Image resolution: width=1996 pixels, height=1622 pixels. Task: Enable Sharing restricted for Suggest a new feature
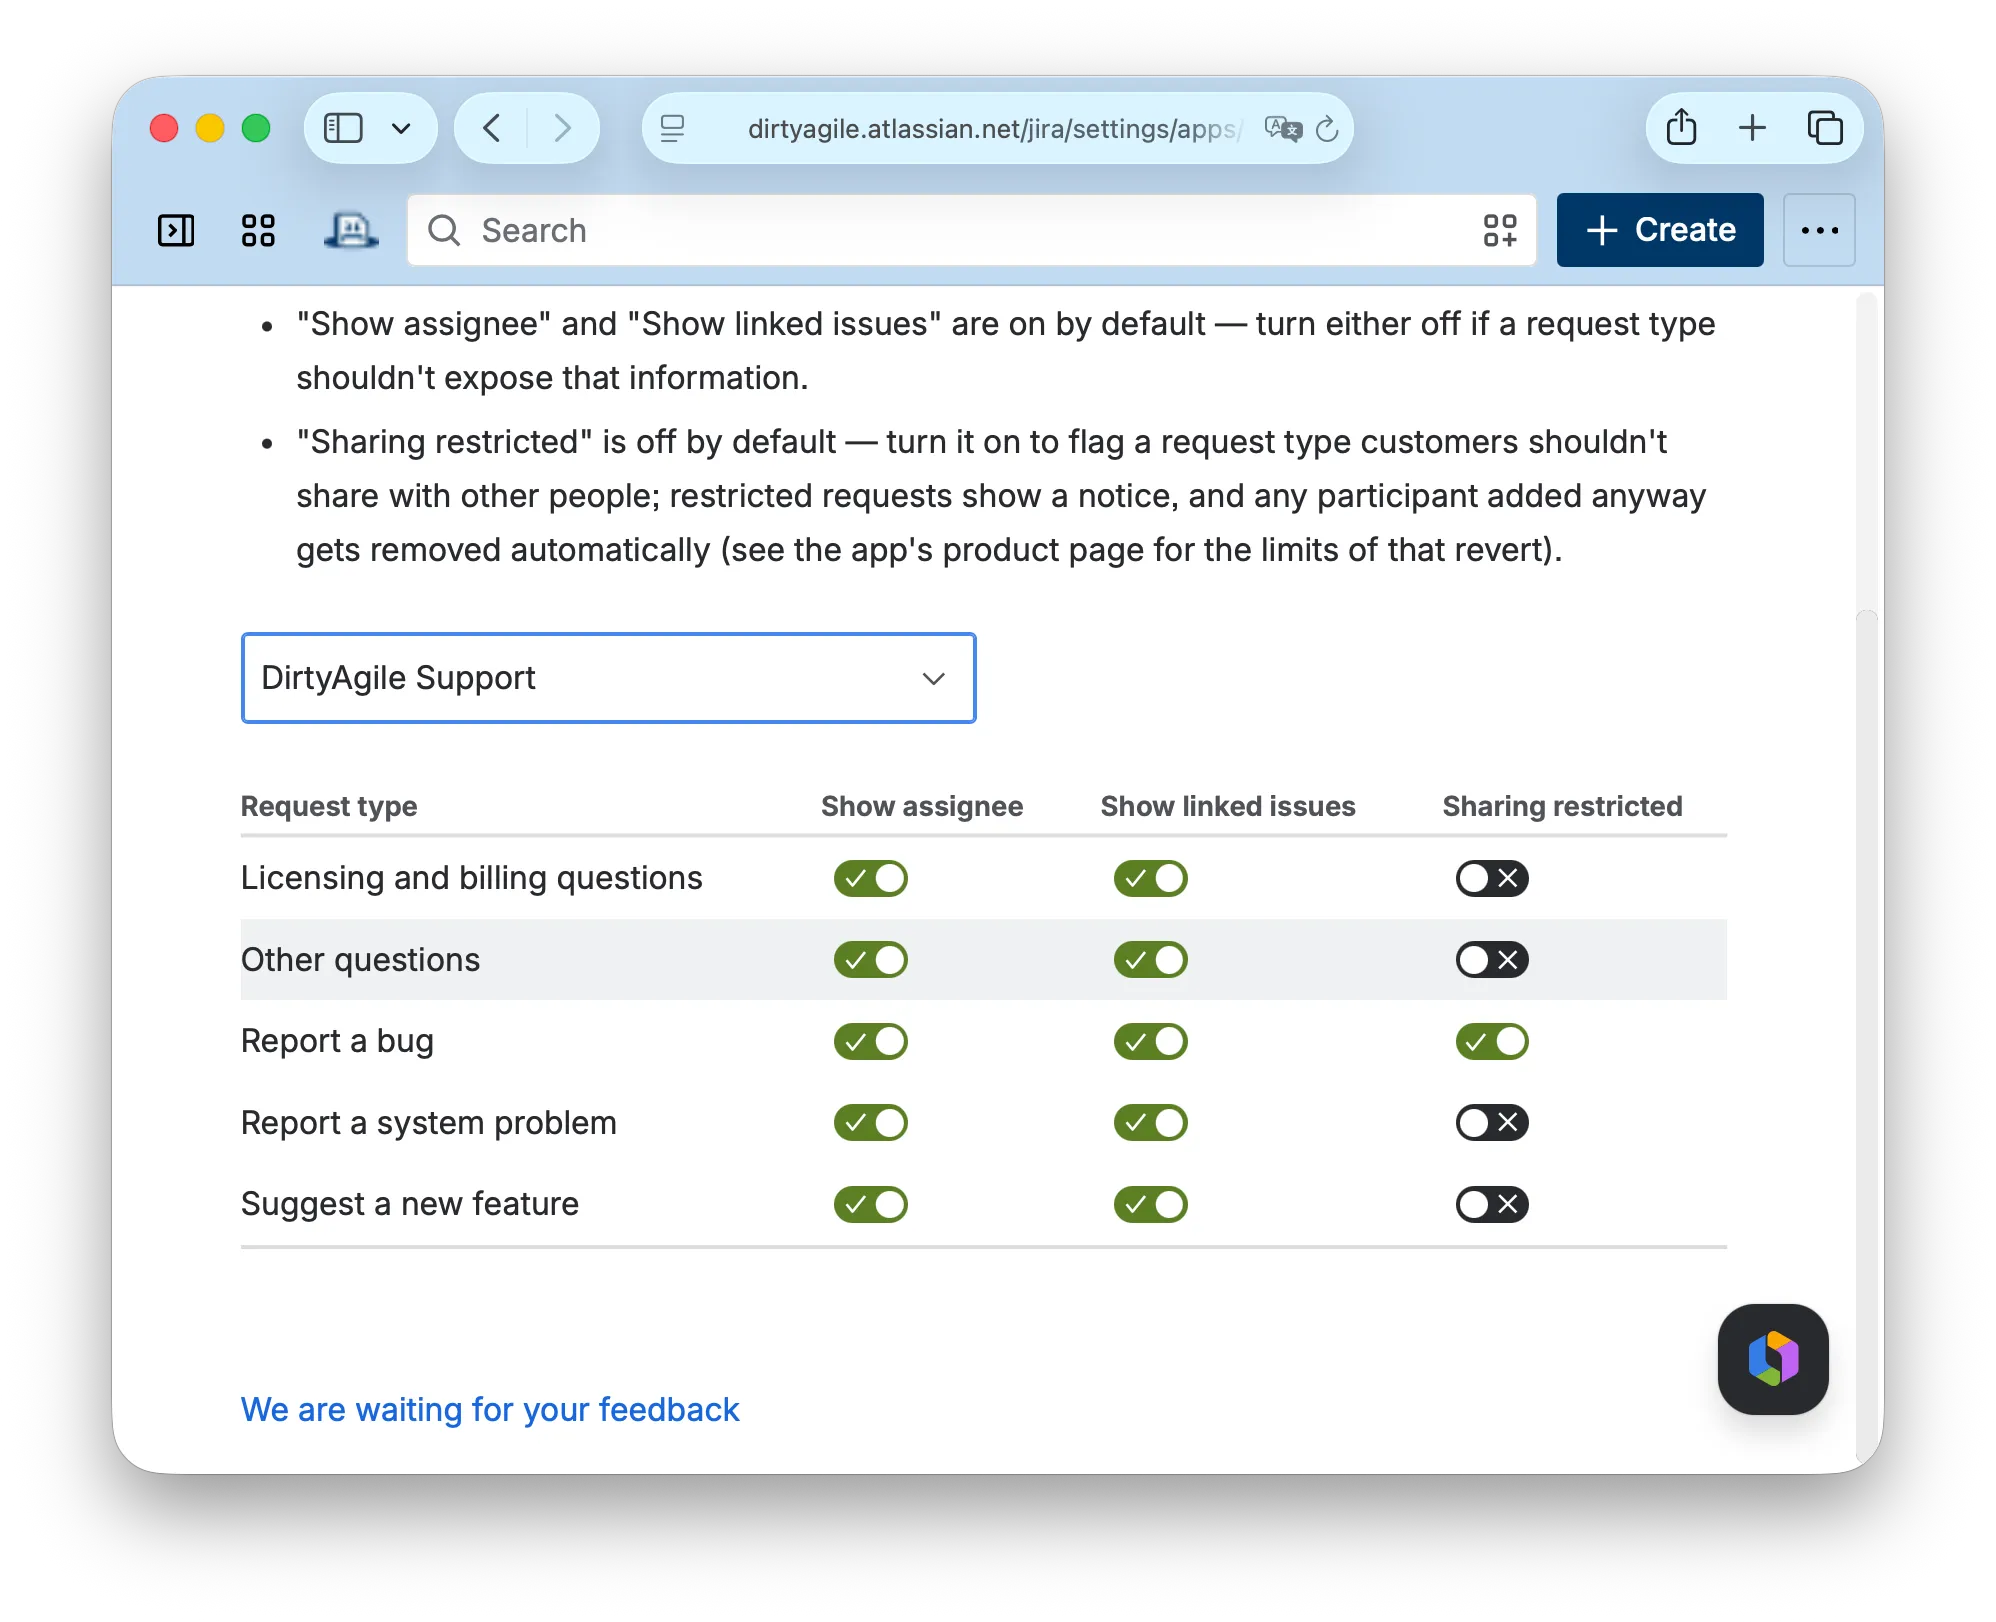point(1492,1204)
